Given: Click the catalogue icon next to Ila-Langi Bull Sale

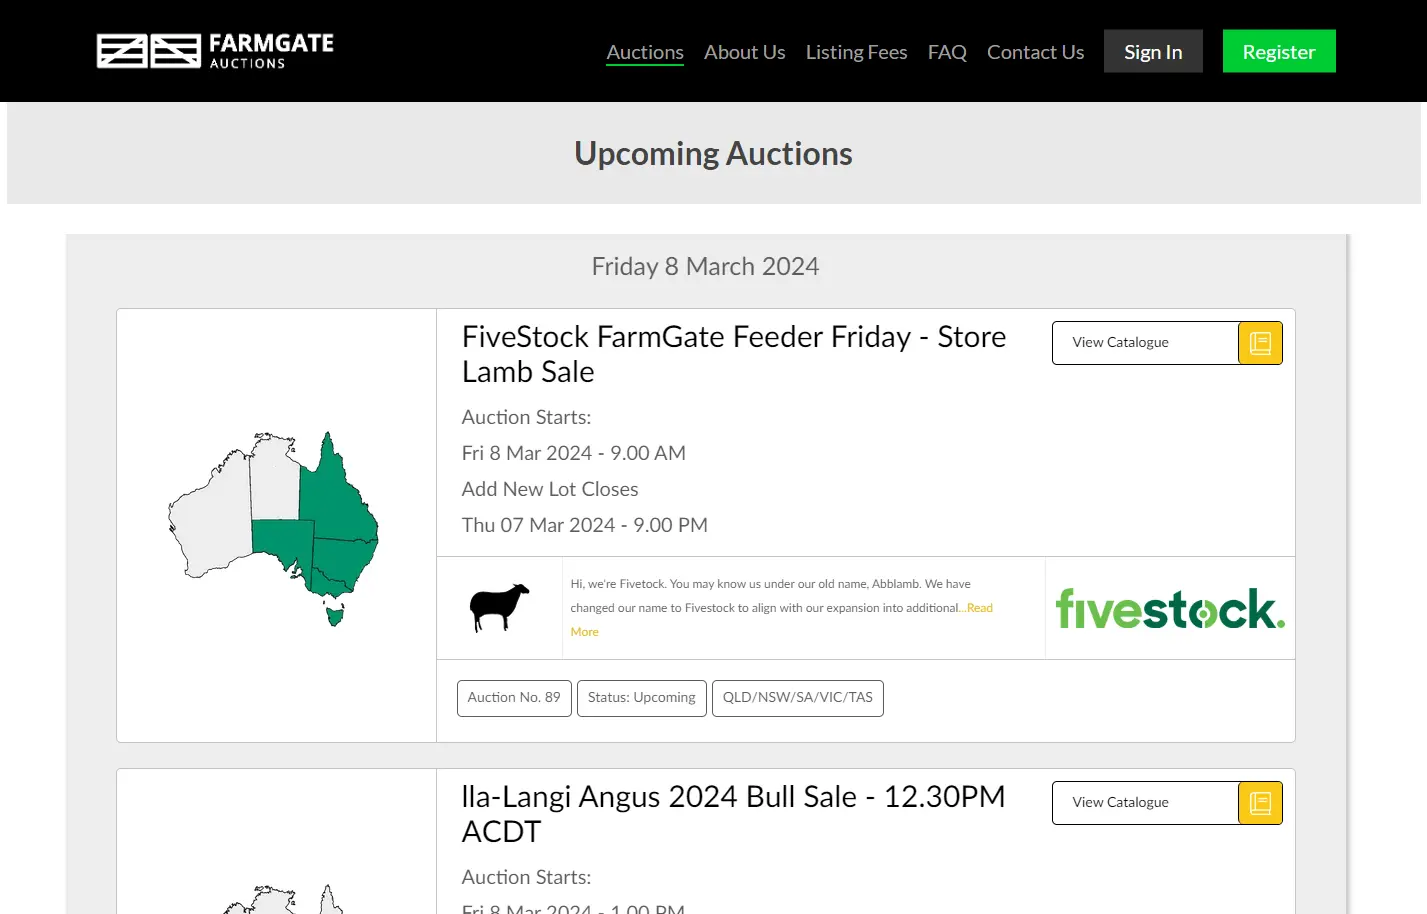Looking at the screenshot, I should point(1259,802).
